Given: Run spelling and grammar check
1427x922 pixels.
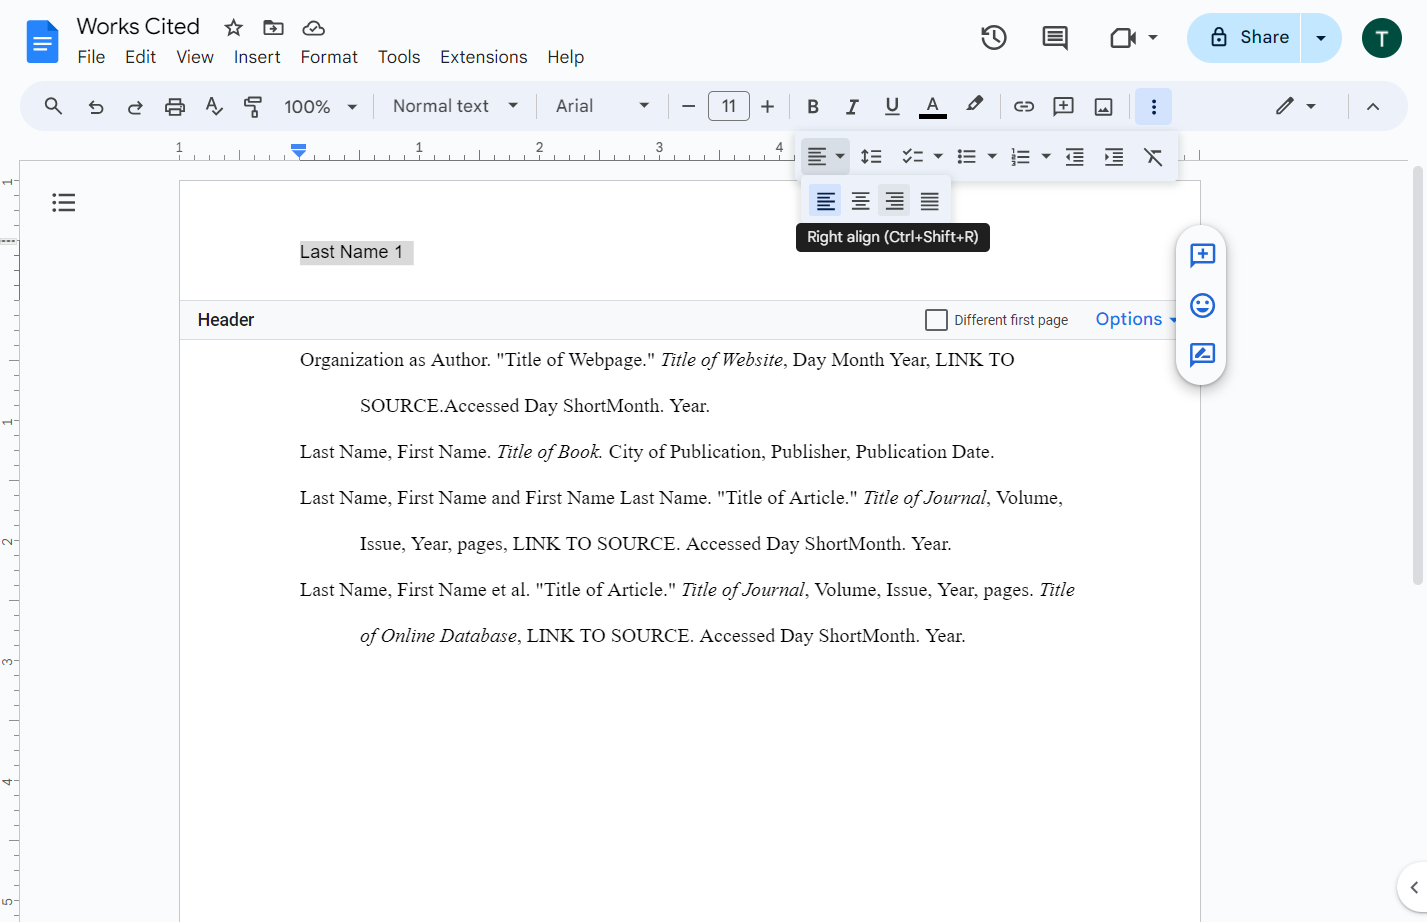Looking at the screenshot, I should (x=214, y=107).
